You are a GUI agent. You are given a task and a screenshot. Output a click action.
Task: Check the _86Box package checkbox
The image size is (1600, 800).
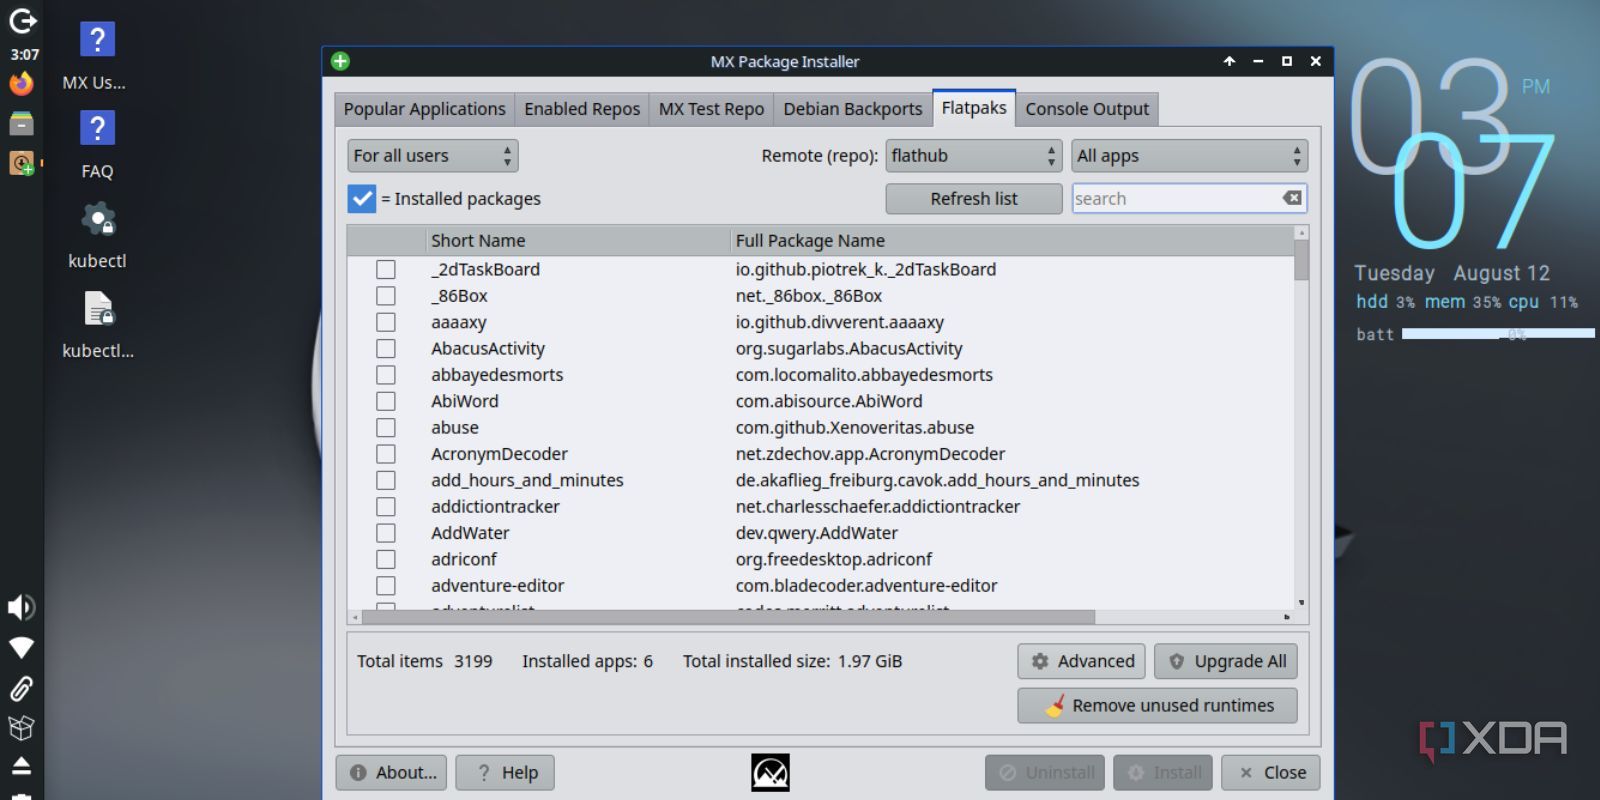coord(386,296)
